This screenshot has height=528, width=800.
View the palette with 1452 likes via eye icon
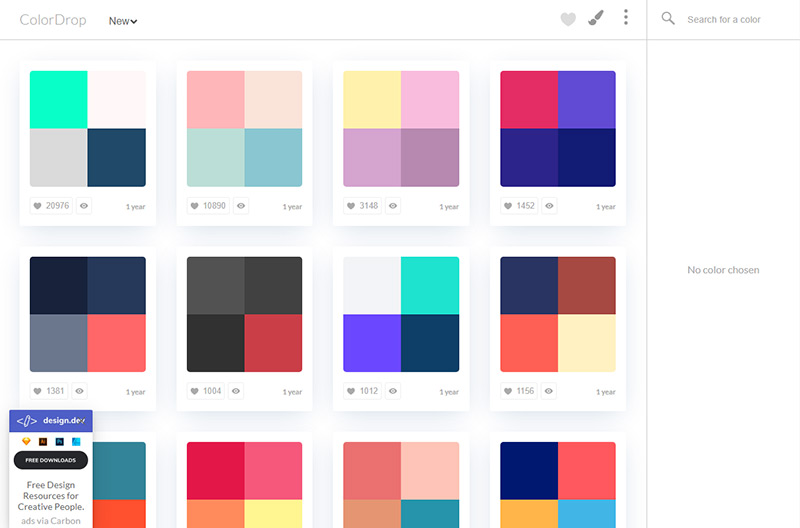(549, 206)
